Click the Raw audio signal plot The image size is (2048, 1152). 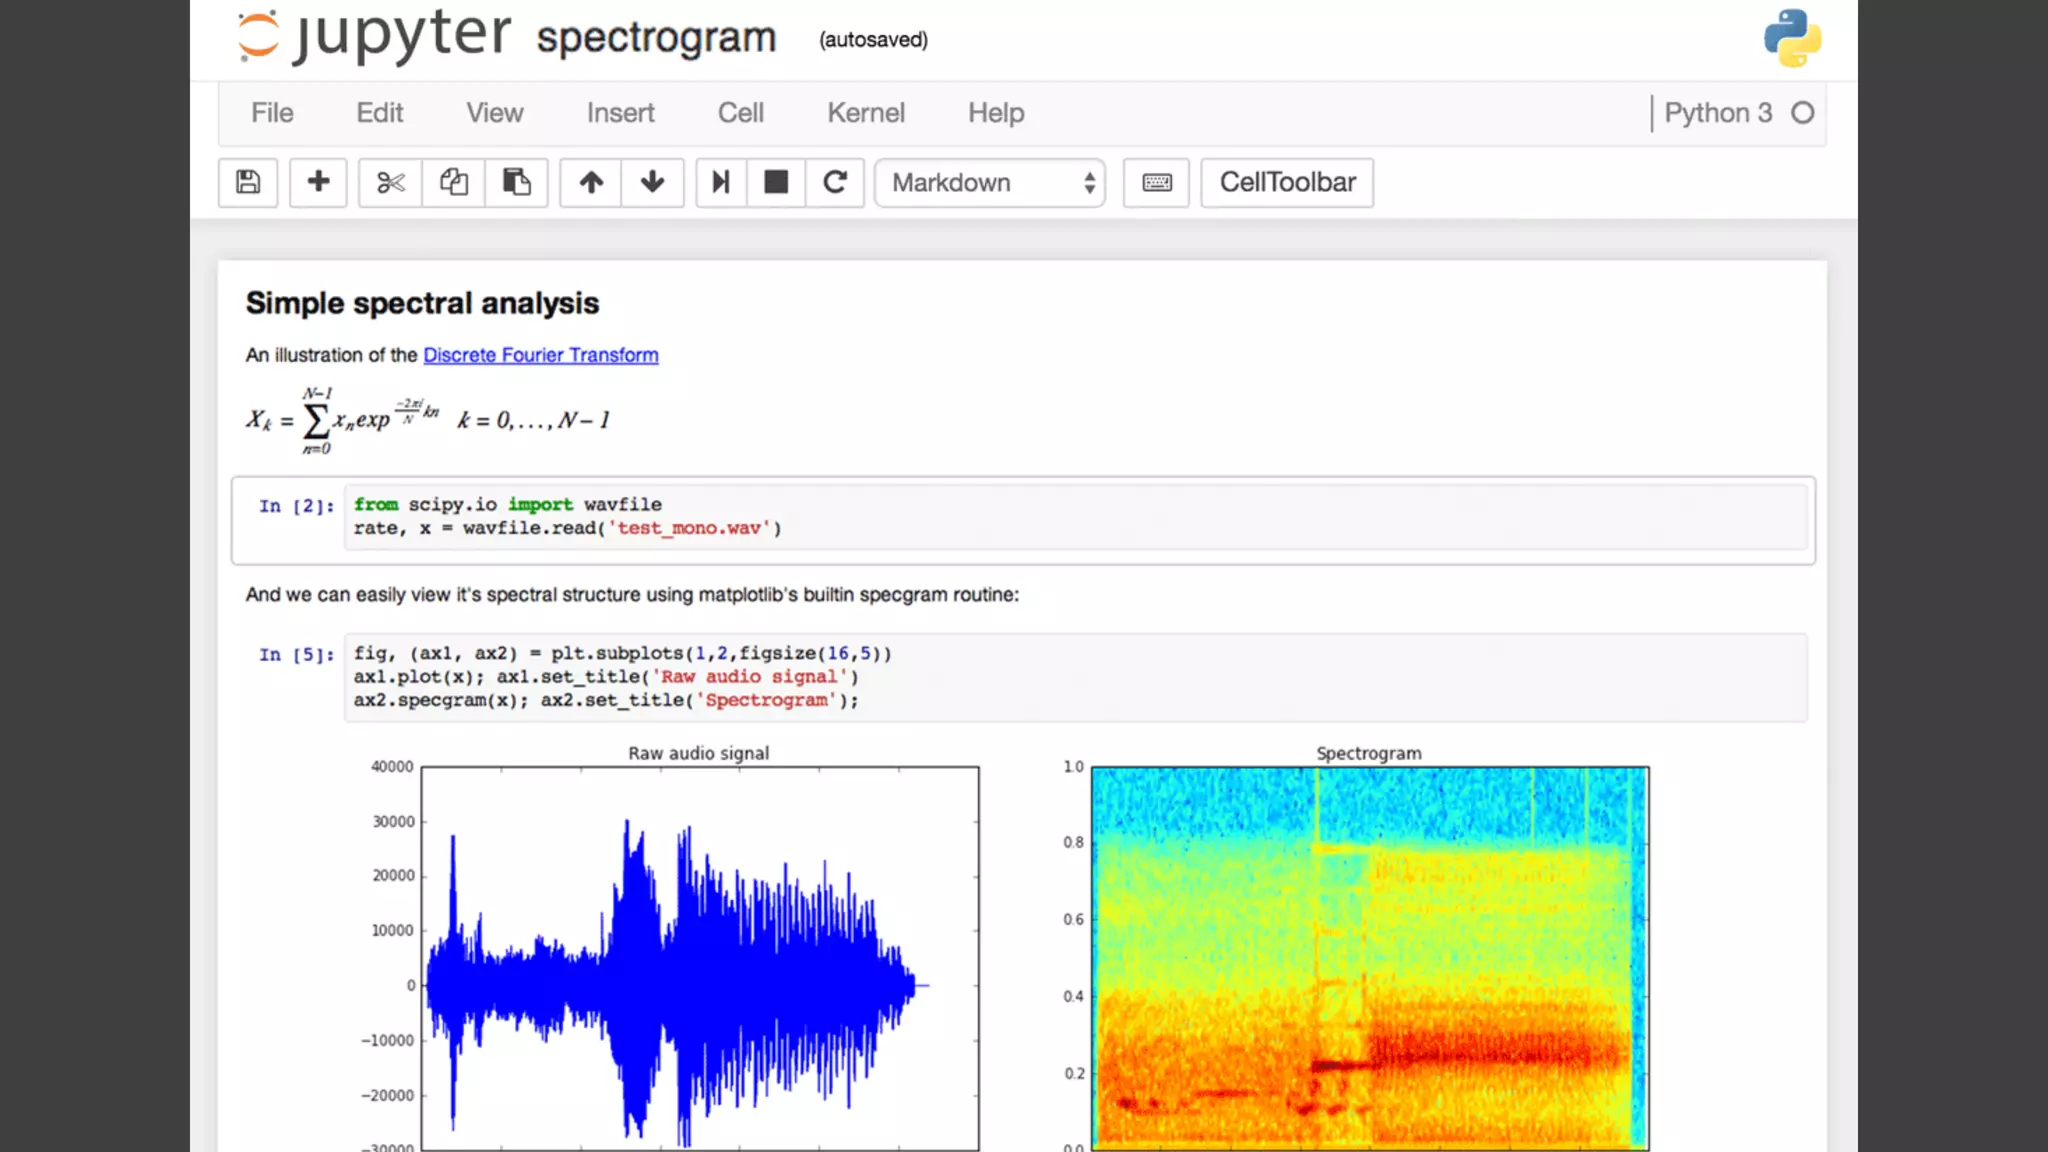click(x=700, y=958)
